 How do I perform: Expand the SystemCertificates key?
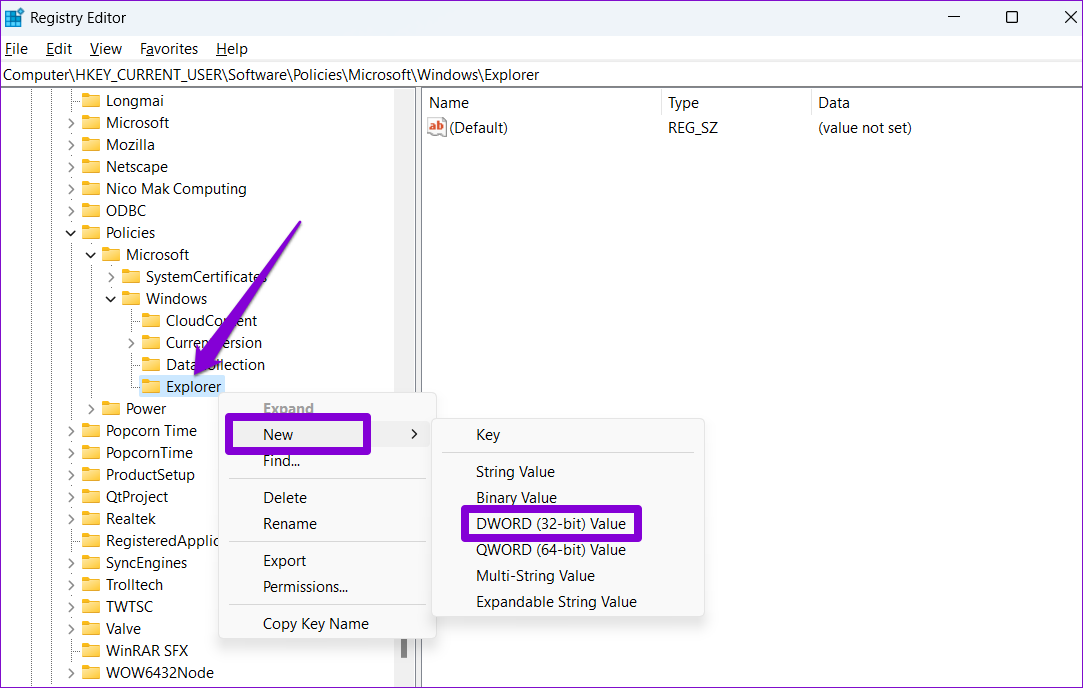111,276
